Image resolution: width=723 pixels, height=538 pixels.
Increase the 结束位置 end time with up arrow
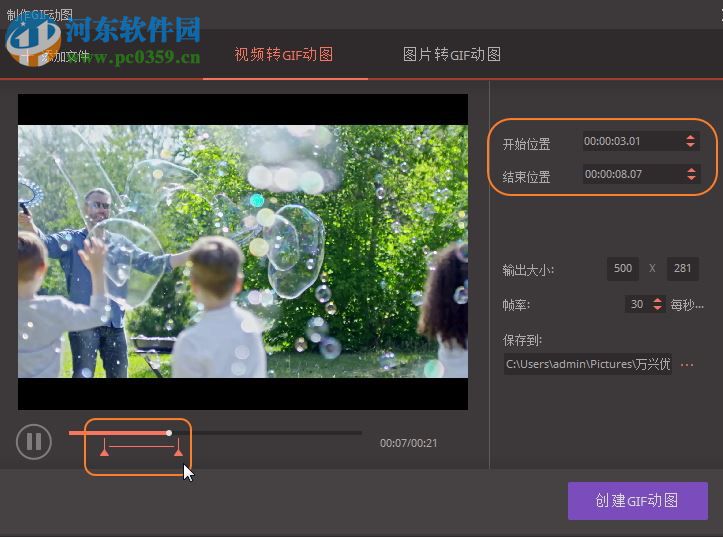[x=691, y=171]
